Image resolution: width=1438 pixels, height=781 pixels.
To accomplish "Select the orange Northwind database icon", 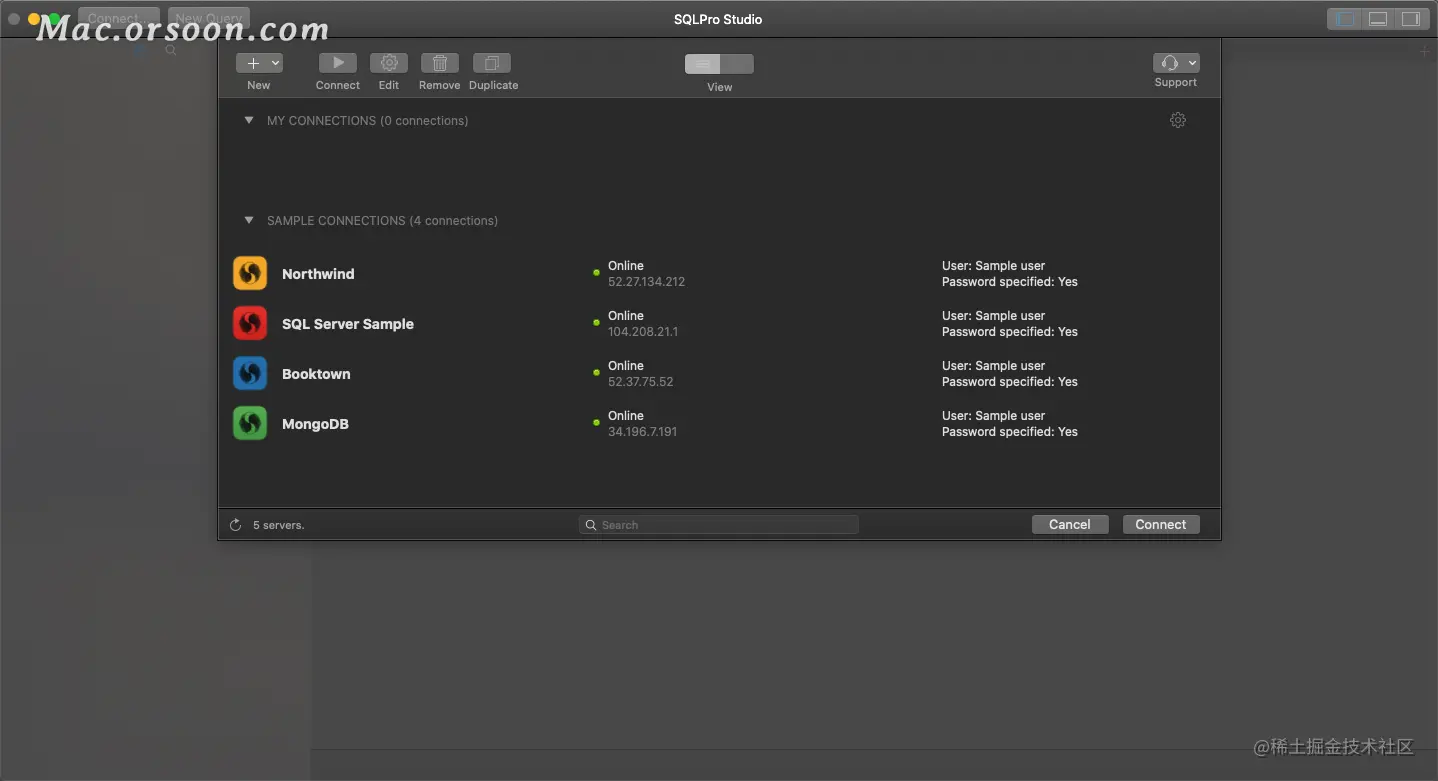I will tap(250, 273).
